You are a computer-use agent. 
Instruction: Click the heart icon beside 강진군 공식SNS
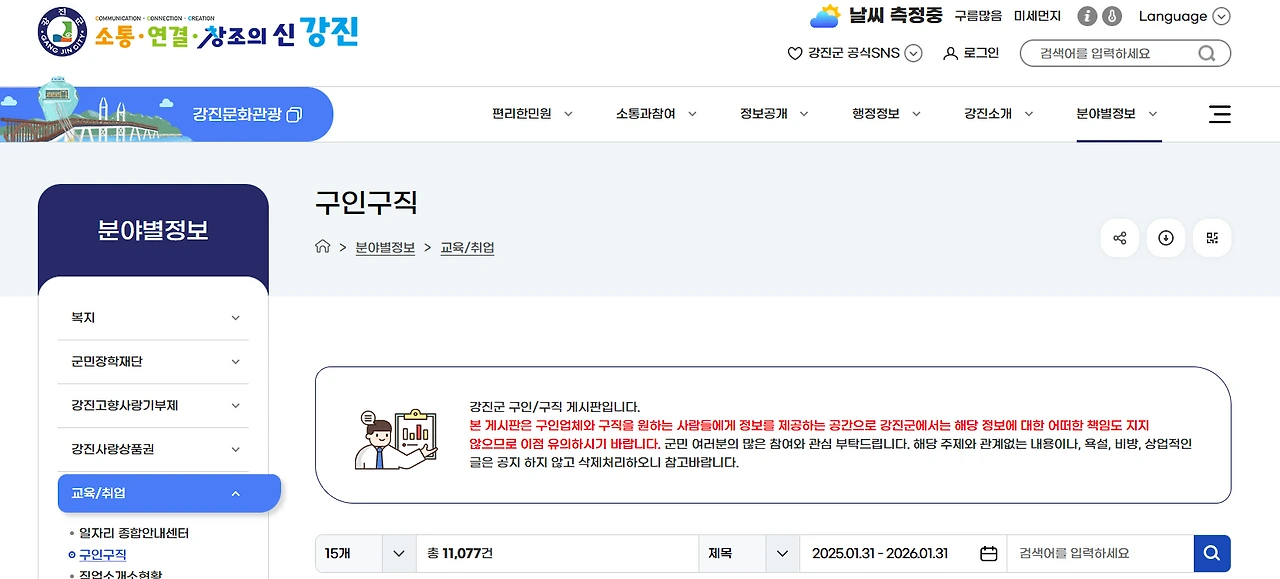tap(793, 53)
